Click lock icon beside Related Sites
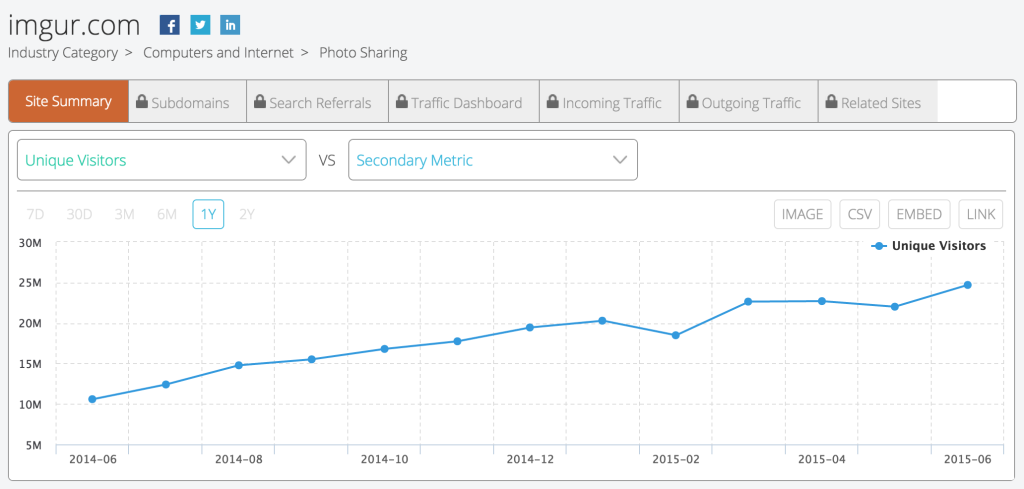Image resolution: width=1024 pixels, height=489 pixels. [x=831, y=102]
